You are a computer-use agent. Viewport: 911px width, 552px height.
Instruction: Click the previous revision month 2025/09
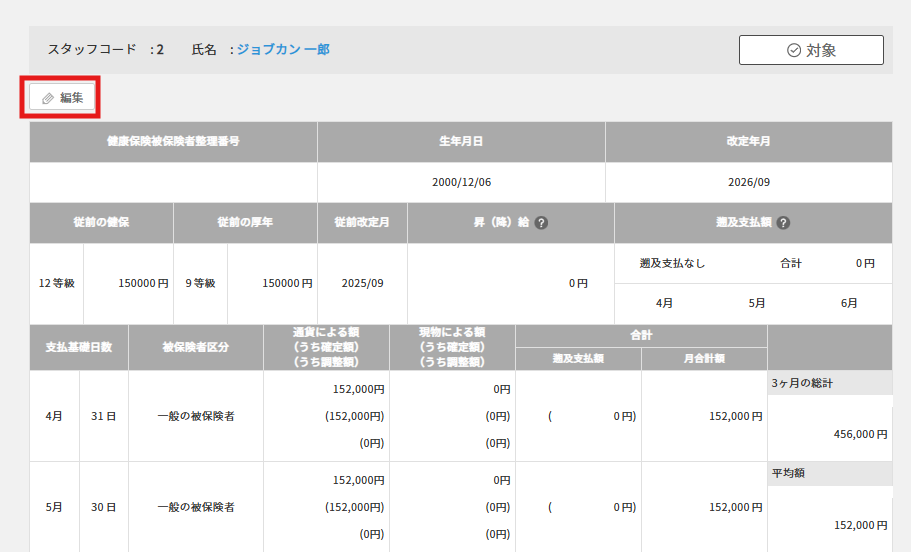pyautogui.click(x=363, y=284)
